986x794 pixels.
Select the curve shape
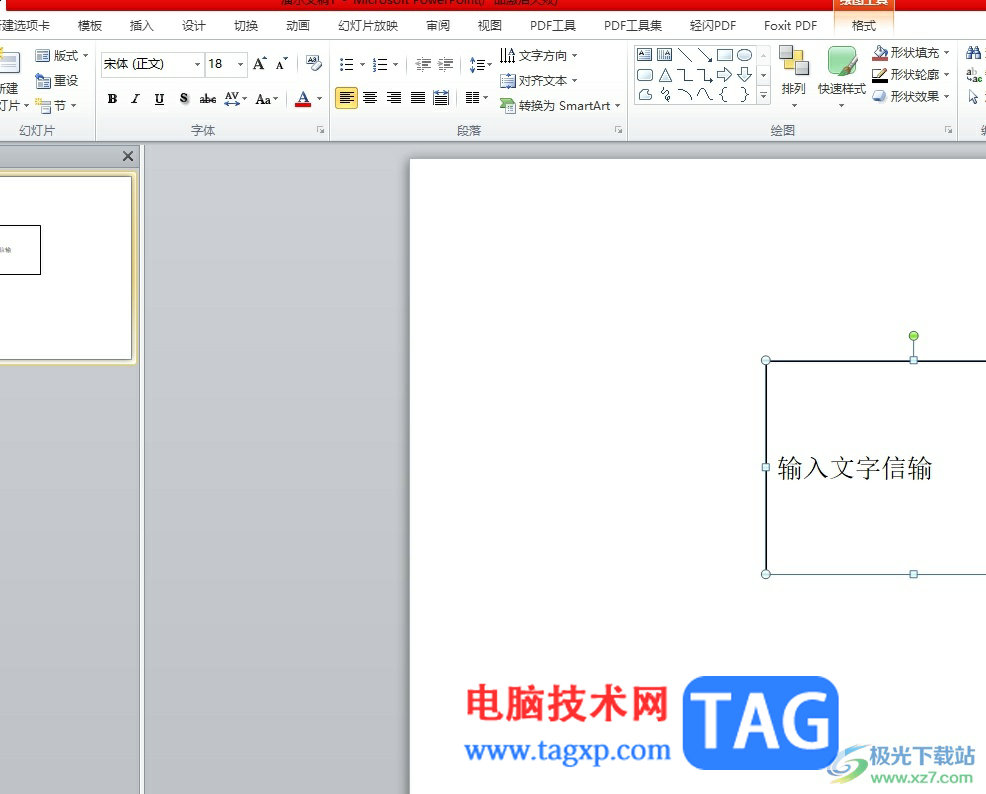(704, 95)
